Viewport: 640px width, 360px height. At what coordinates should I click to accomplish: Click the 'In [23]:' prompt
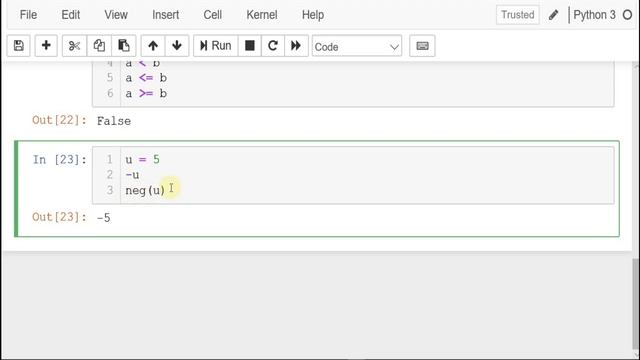coord(60,160)
